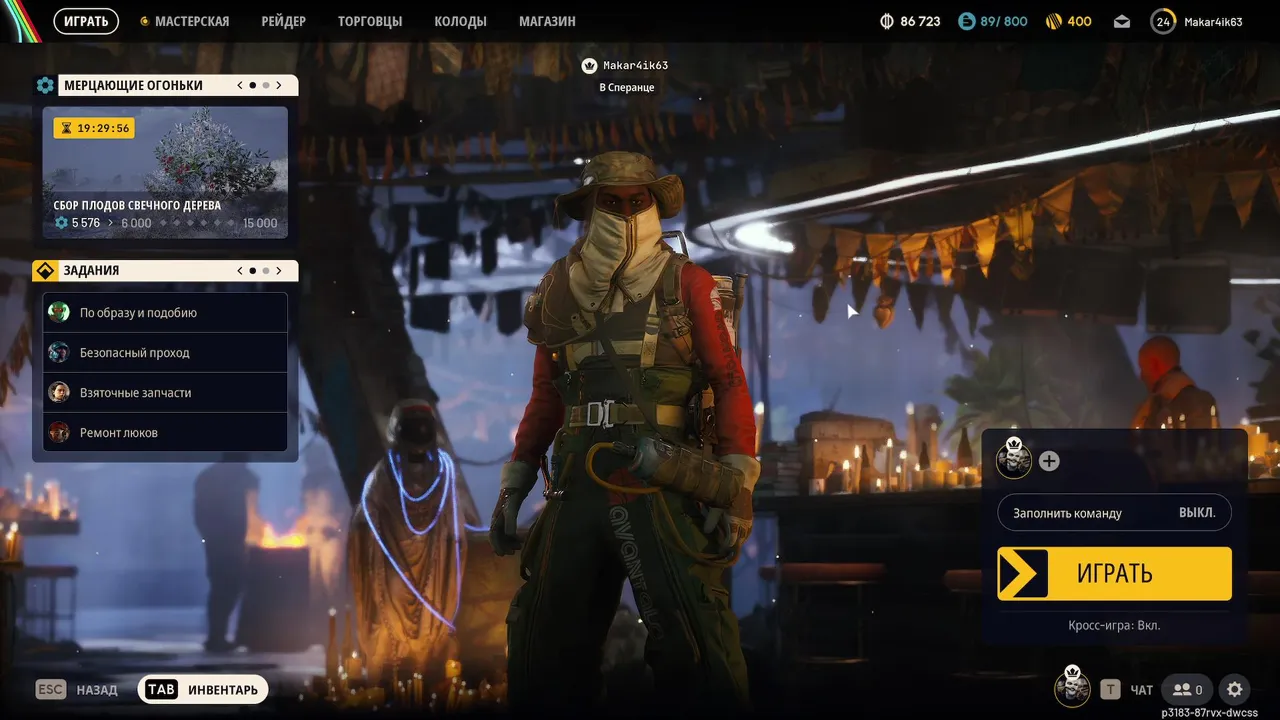Open quest Ремонт люков

tap(165, 432)
